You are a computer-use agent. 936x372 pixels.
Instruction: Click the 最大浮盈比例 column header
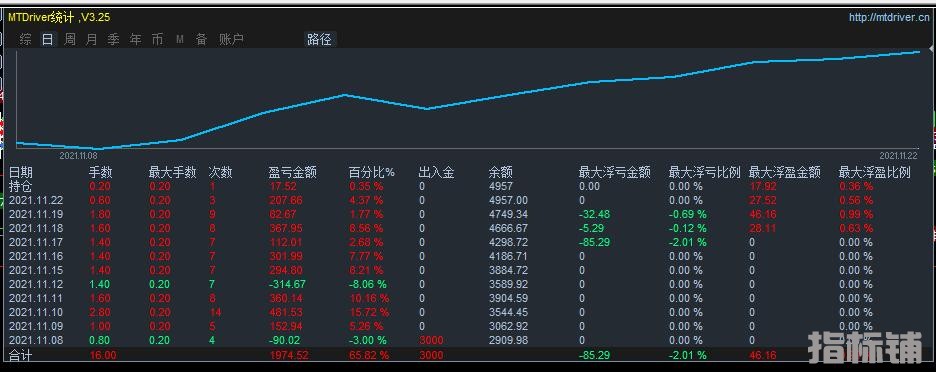pyautogui.click(x=875, y=173)
